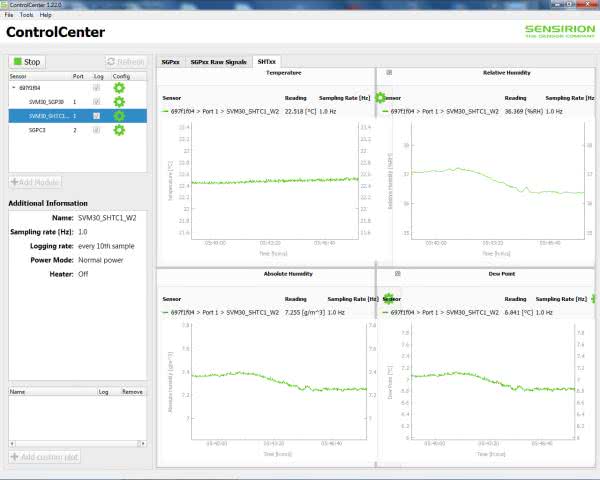Viewport: 600px width, 480px height.
Task: Click small icon in Dew Point panel header
Action: coord(398,273)
